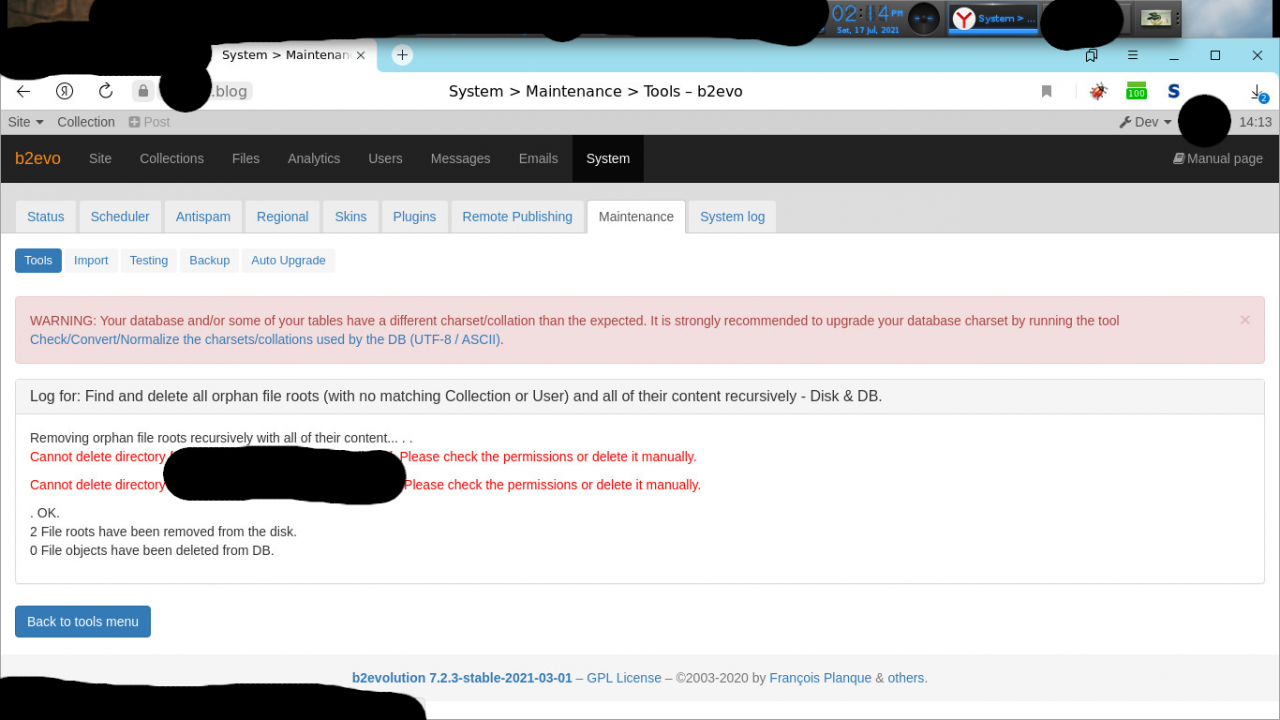The height and width of the screenshot is (720, 1280).
Task: Open the Analytics section
Action: (314, 158)
